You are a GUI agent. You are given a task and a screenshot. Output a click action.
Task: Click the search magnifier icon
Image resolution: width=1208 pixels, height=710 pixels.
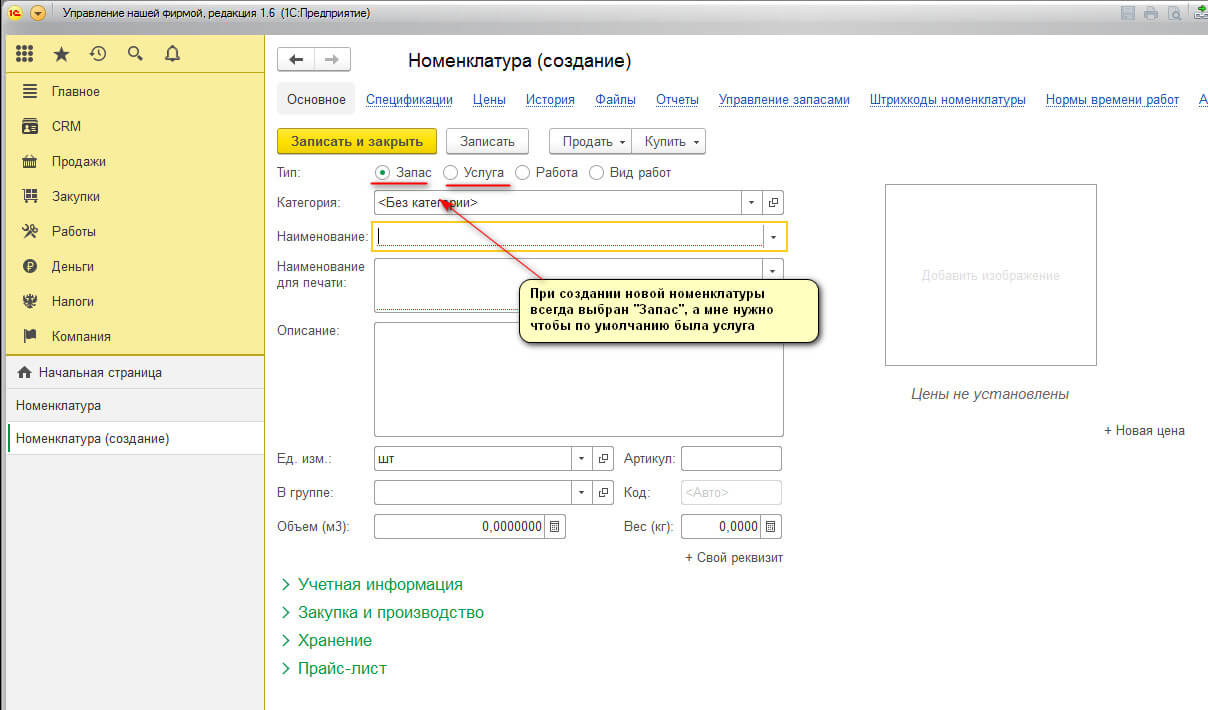(135, 54)
